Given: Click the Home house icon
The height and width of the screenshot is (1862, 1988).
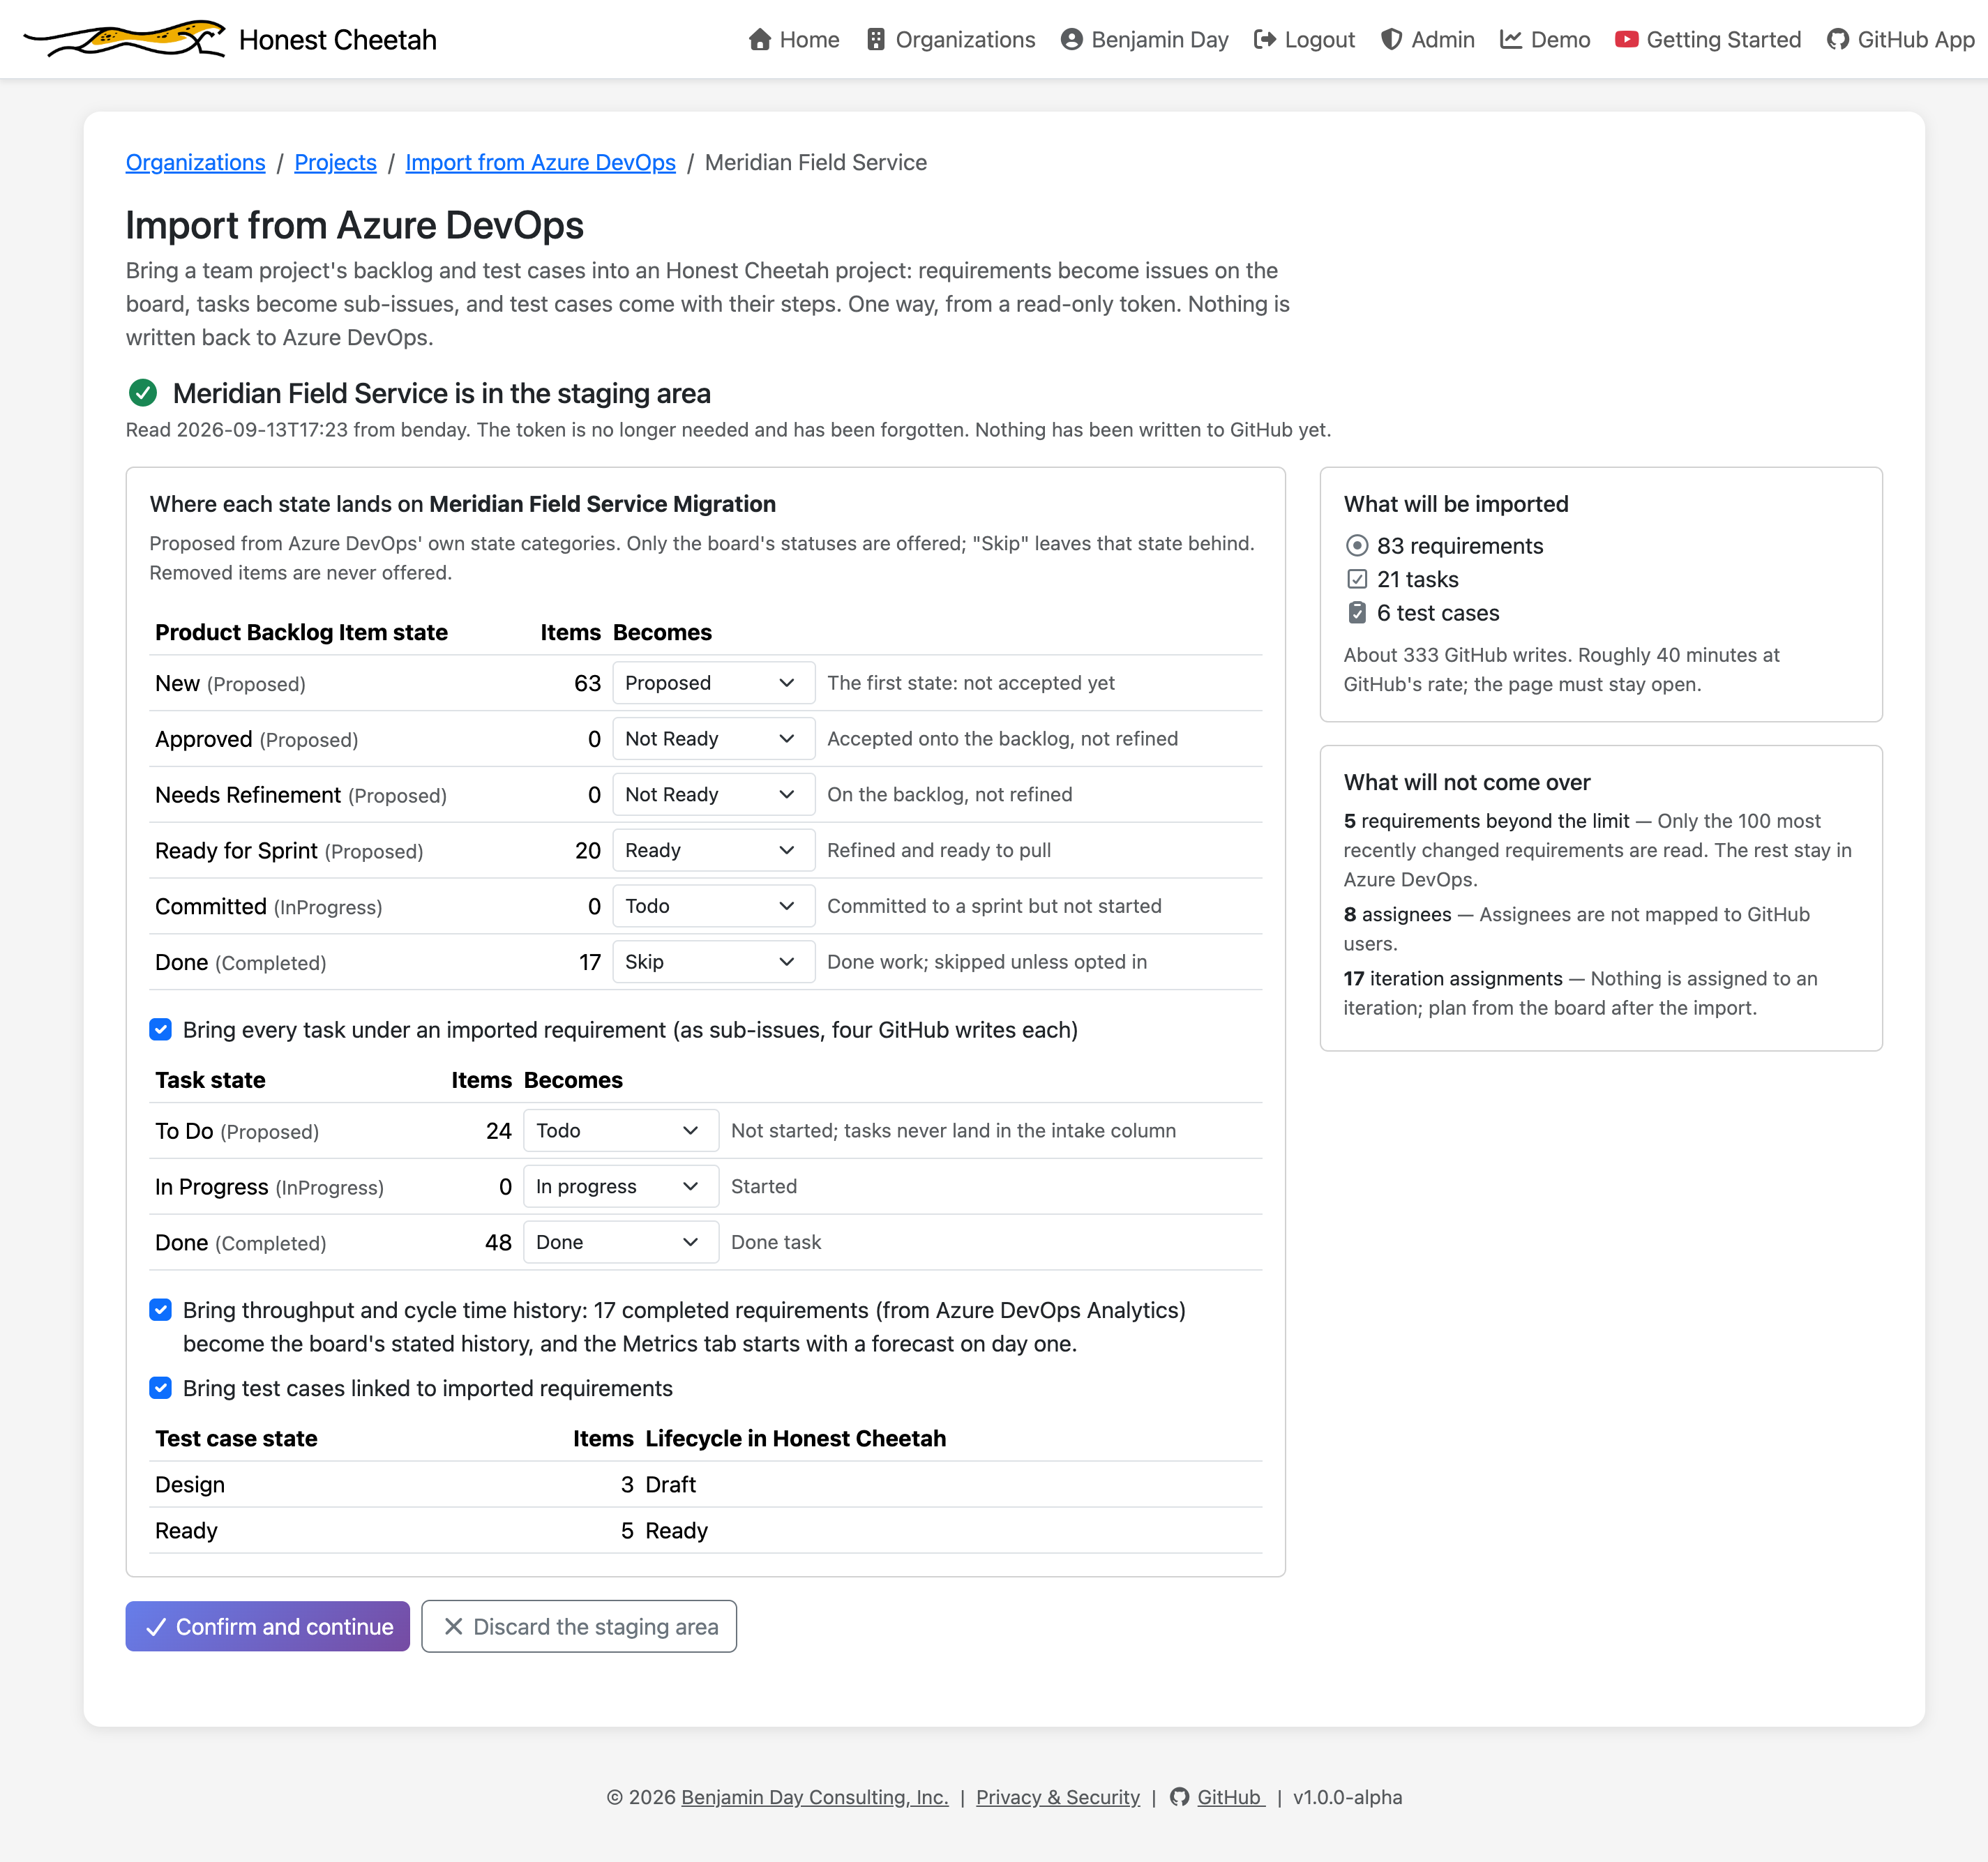Looking at the screenshot, I should click(760, 40).
